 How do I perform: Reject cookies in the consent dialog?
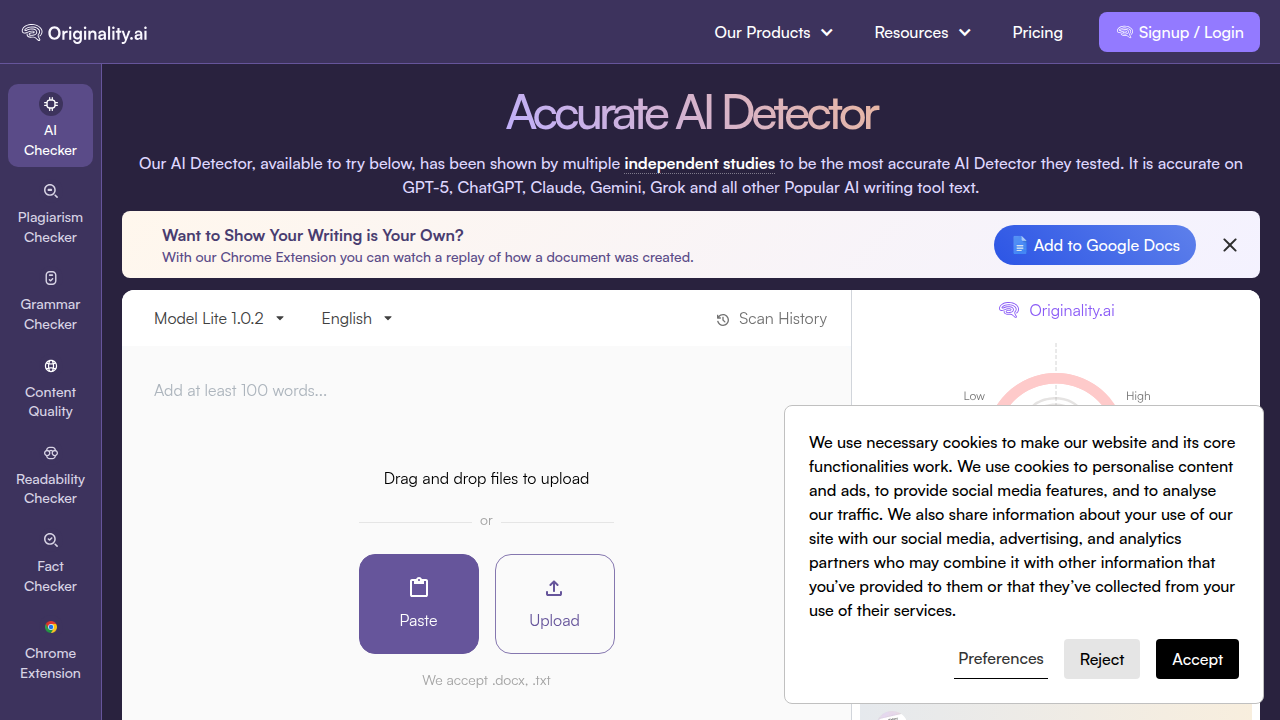coord(1102,659)
